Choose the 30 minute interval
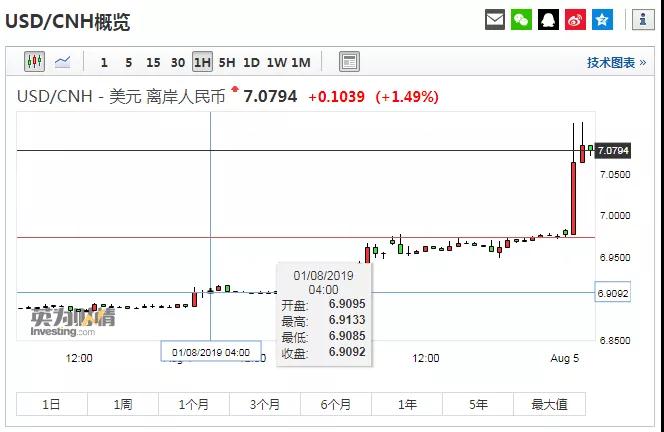Image resolution: width=664 pixels, height=432 pixels. (x=177, y=62)
